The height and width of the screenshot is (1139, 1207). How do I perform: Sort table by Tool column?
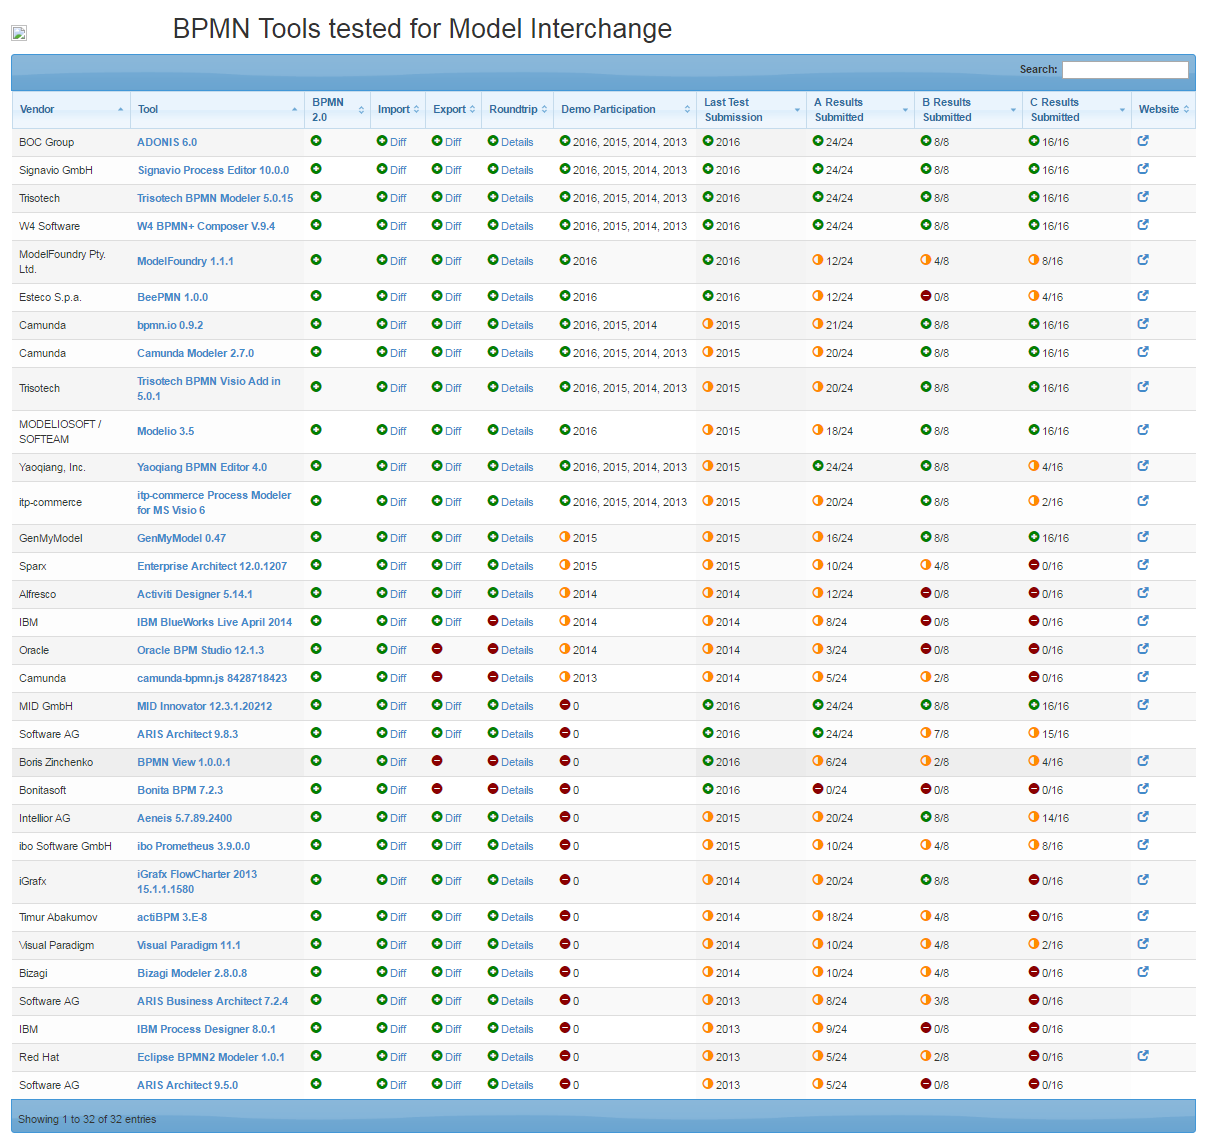click(x=217, y=110)
